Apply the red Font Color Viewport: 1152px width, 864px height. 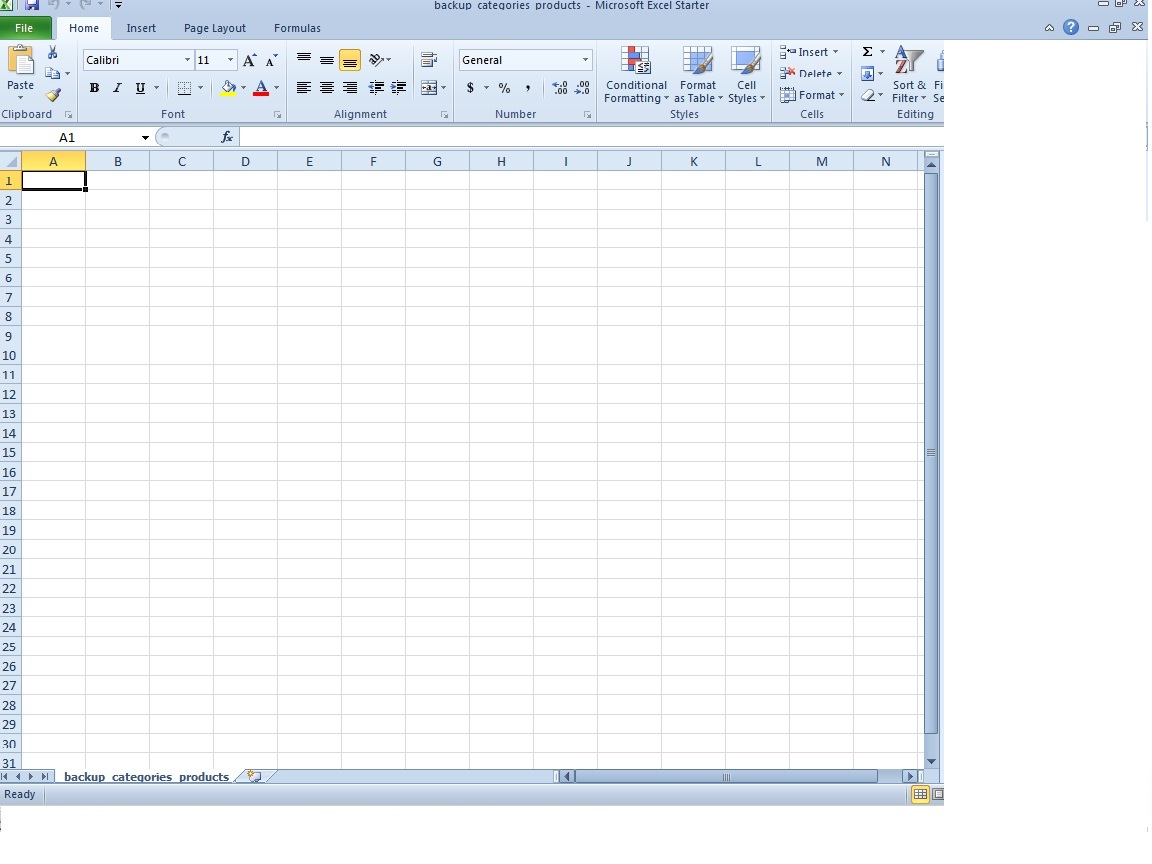[261, 88]
